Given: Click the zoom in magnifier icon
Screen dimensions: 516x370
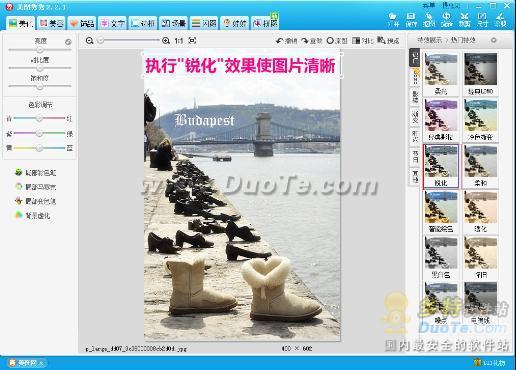Looking at the screenshot, I should 166,41.
